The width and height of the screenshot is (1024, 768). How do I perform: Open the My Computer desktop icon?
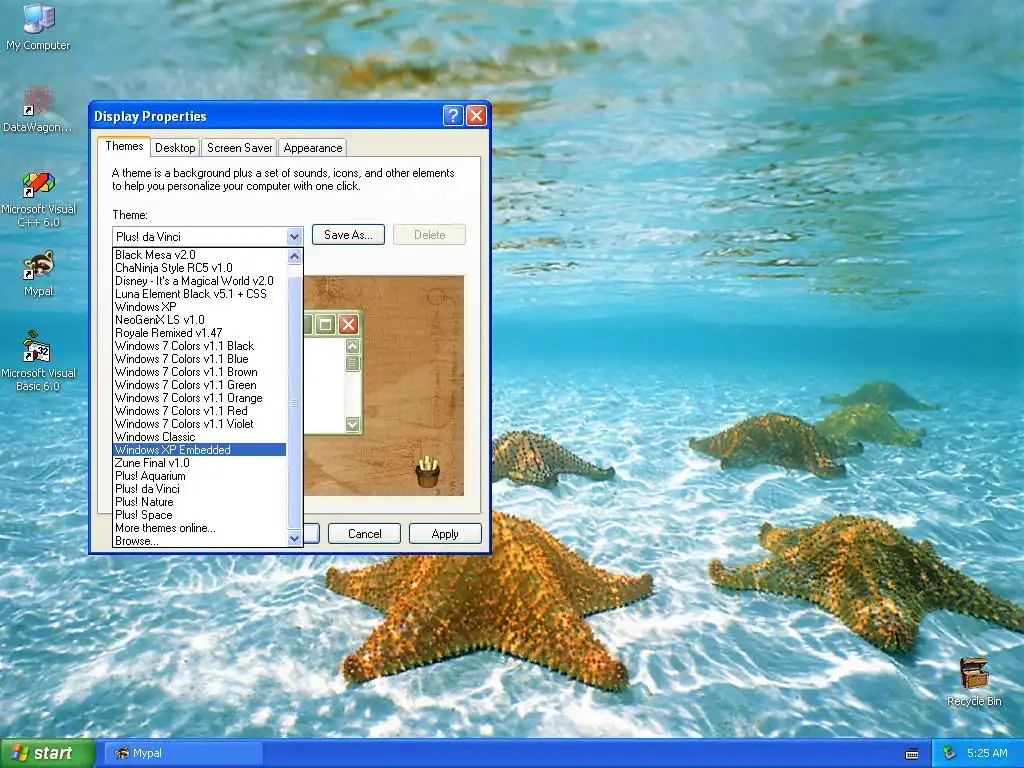pyautogui.click(x=38, y=26)
